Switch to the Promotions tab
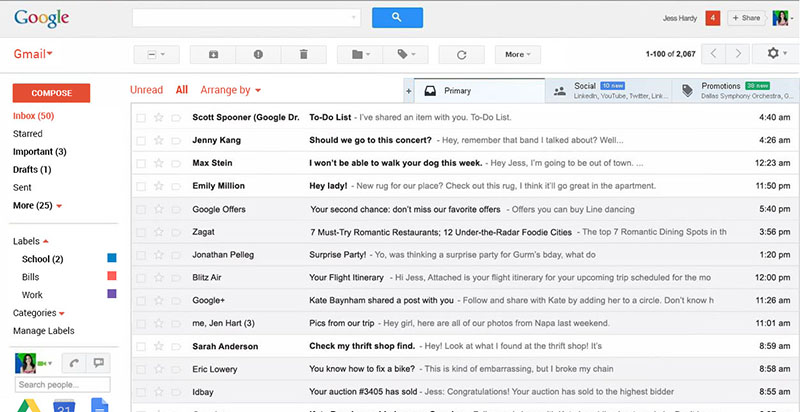The width and height of the screenshot is (800, 412). (x=736, y=91)
